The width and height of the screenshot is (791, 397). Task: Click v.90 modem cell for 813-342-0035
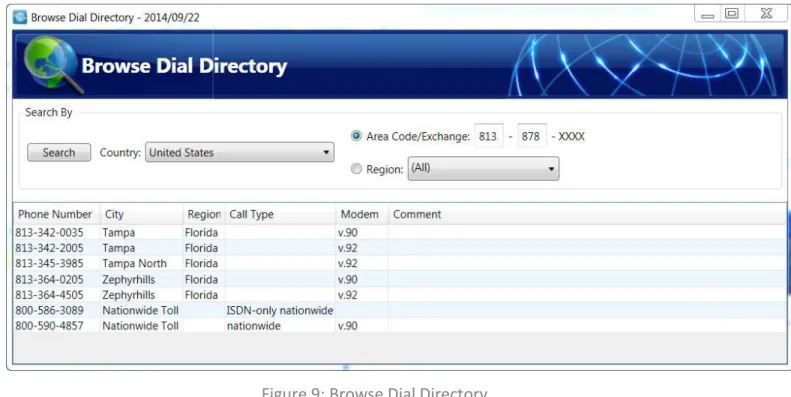click(348, 233)
